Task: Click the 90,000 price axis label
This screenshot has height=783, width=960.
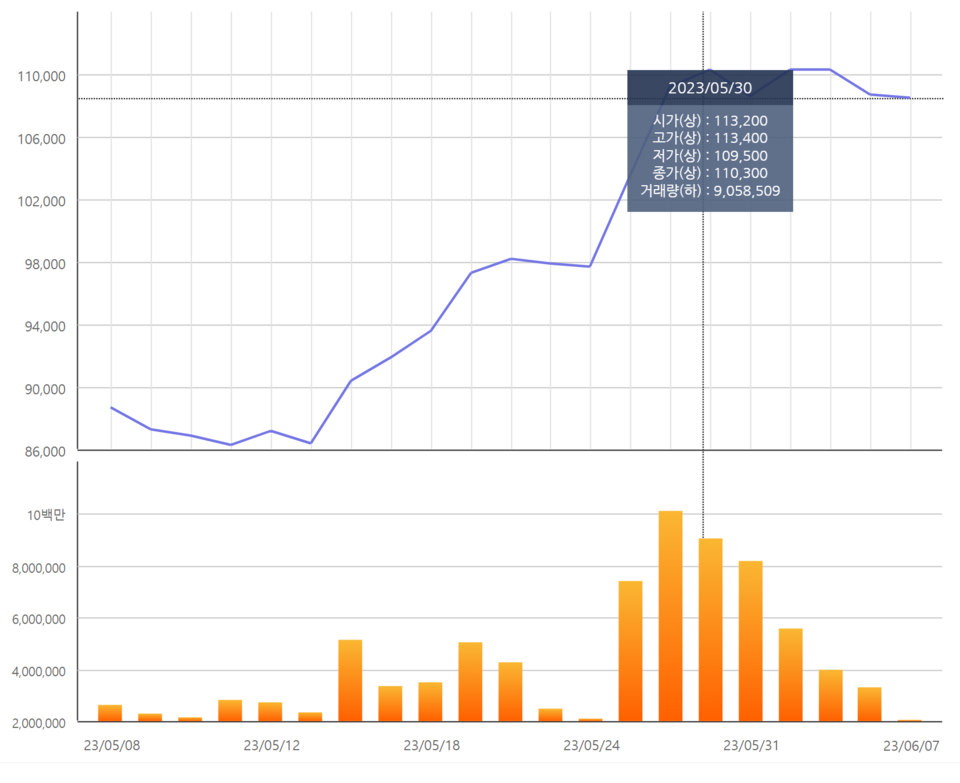Action: tap(45, 389)
